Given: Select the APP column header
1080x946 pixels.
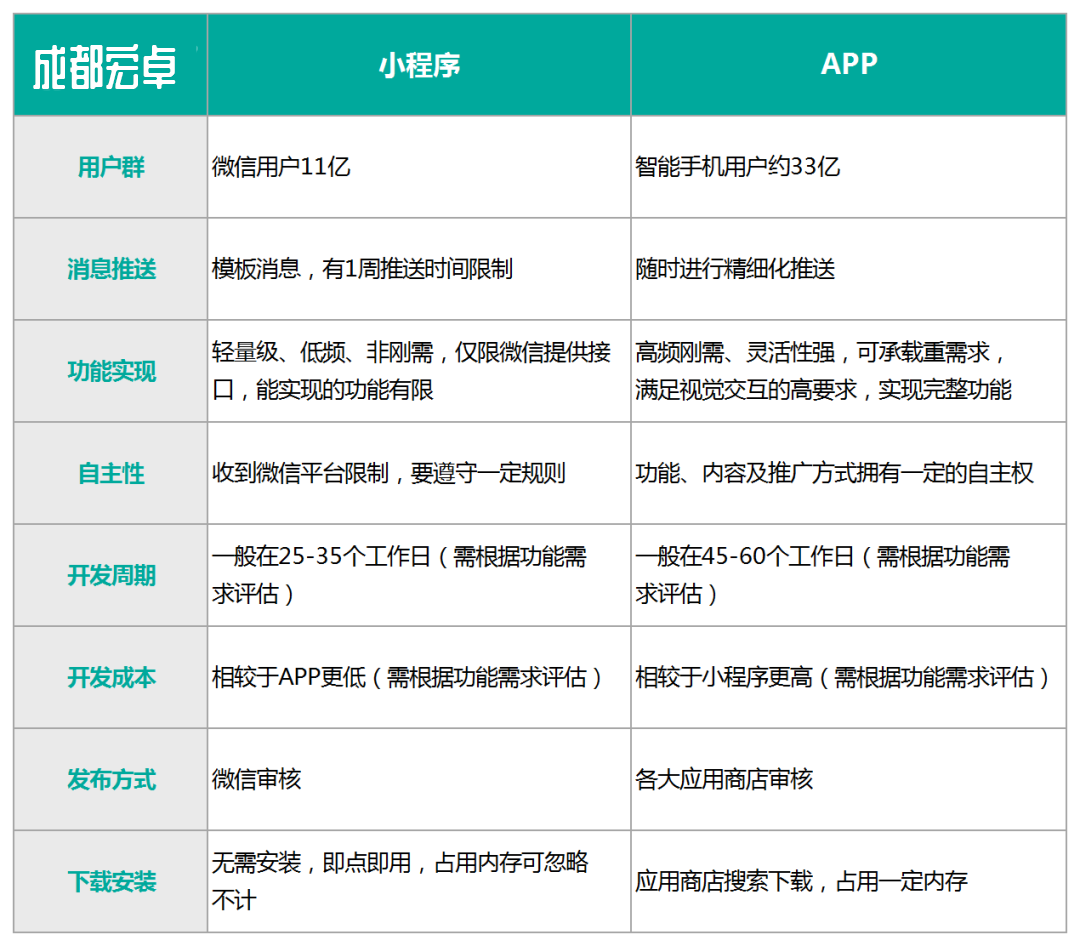Looking at the screenshot, I should (849, 64).
